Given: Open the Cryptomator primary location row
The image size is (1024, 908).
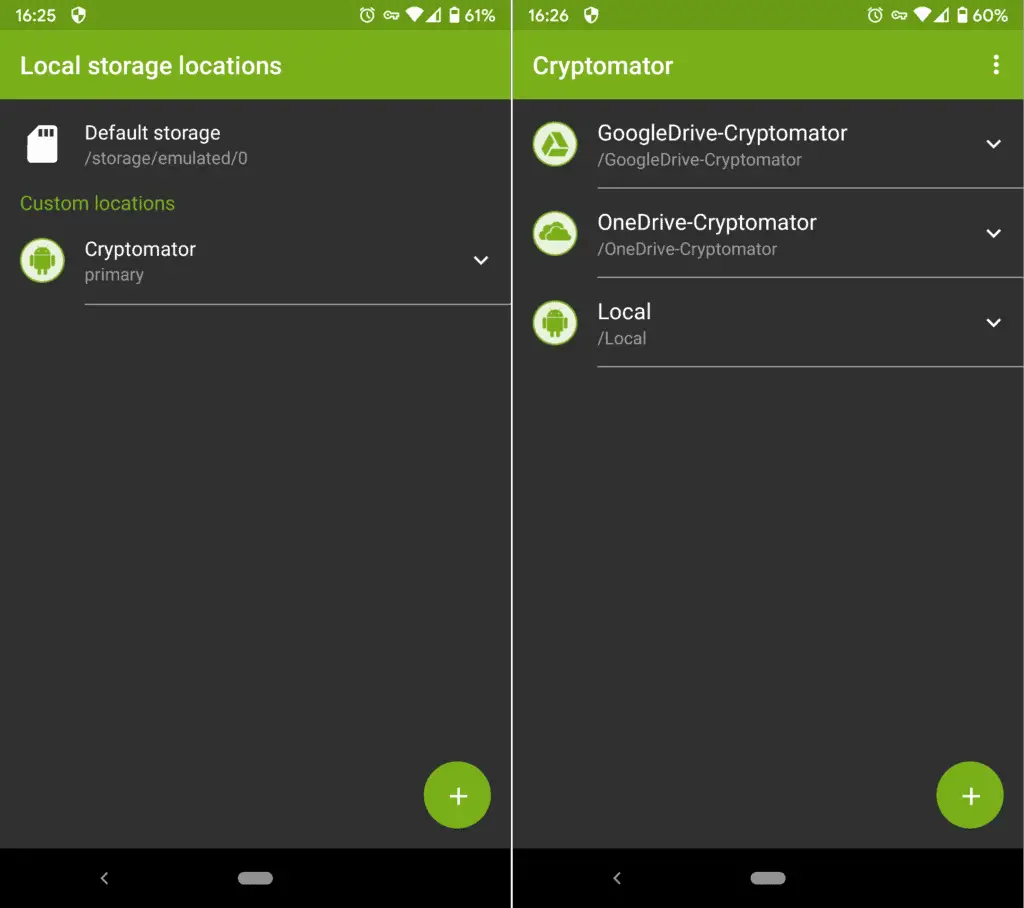Looking at the screenshot, I should 255,261.
